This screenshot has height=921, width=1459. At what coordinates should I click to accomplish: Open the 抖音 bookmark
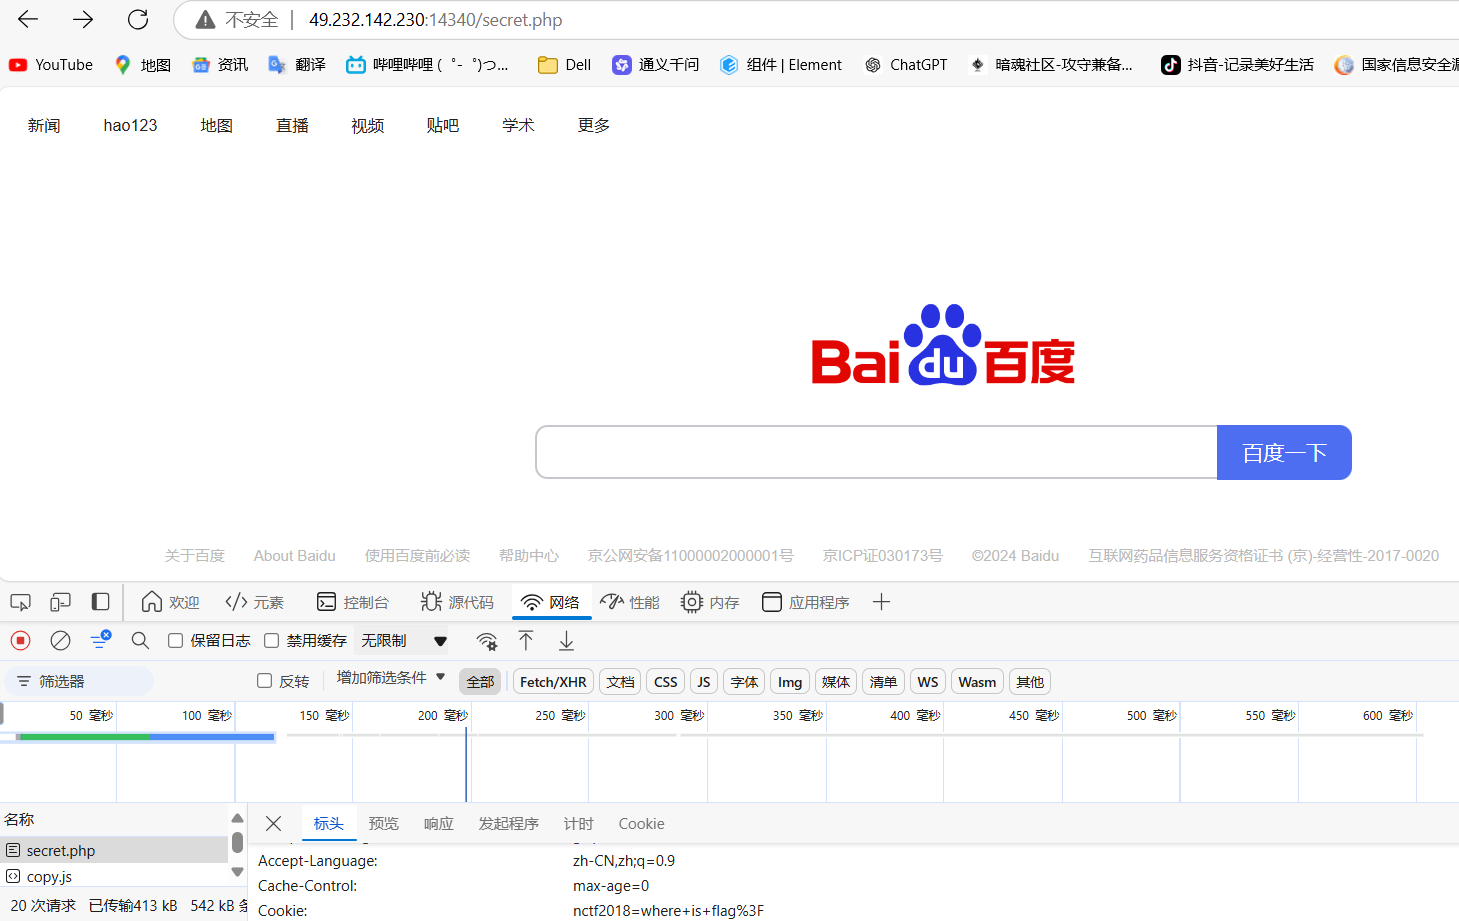coord(1237,65)
